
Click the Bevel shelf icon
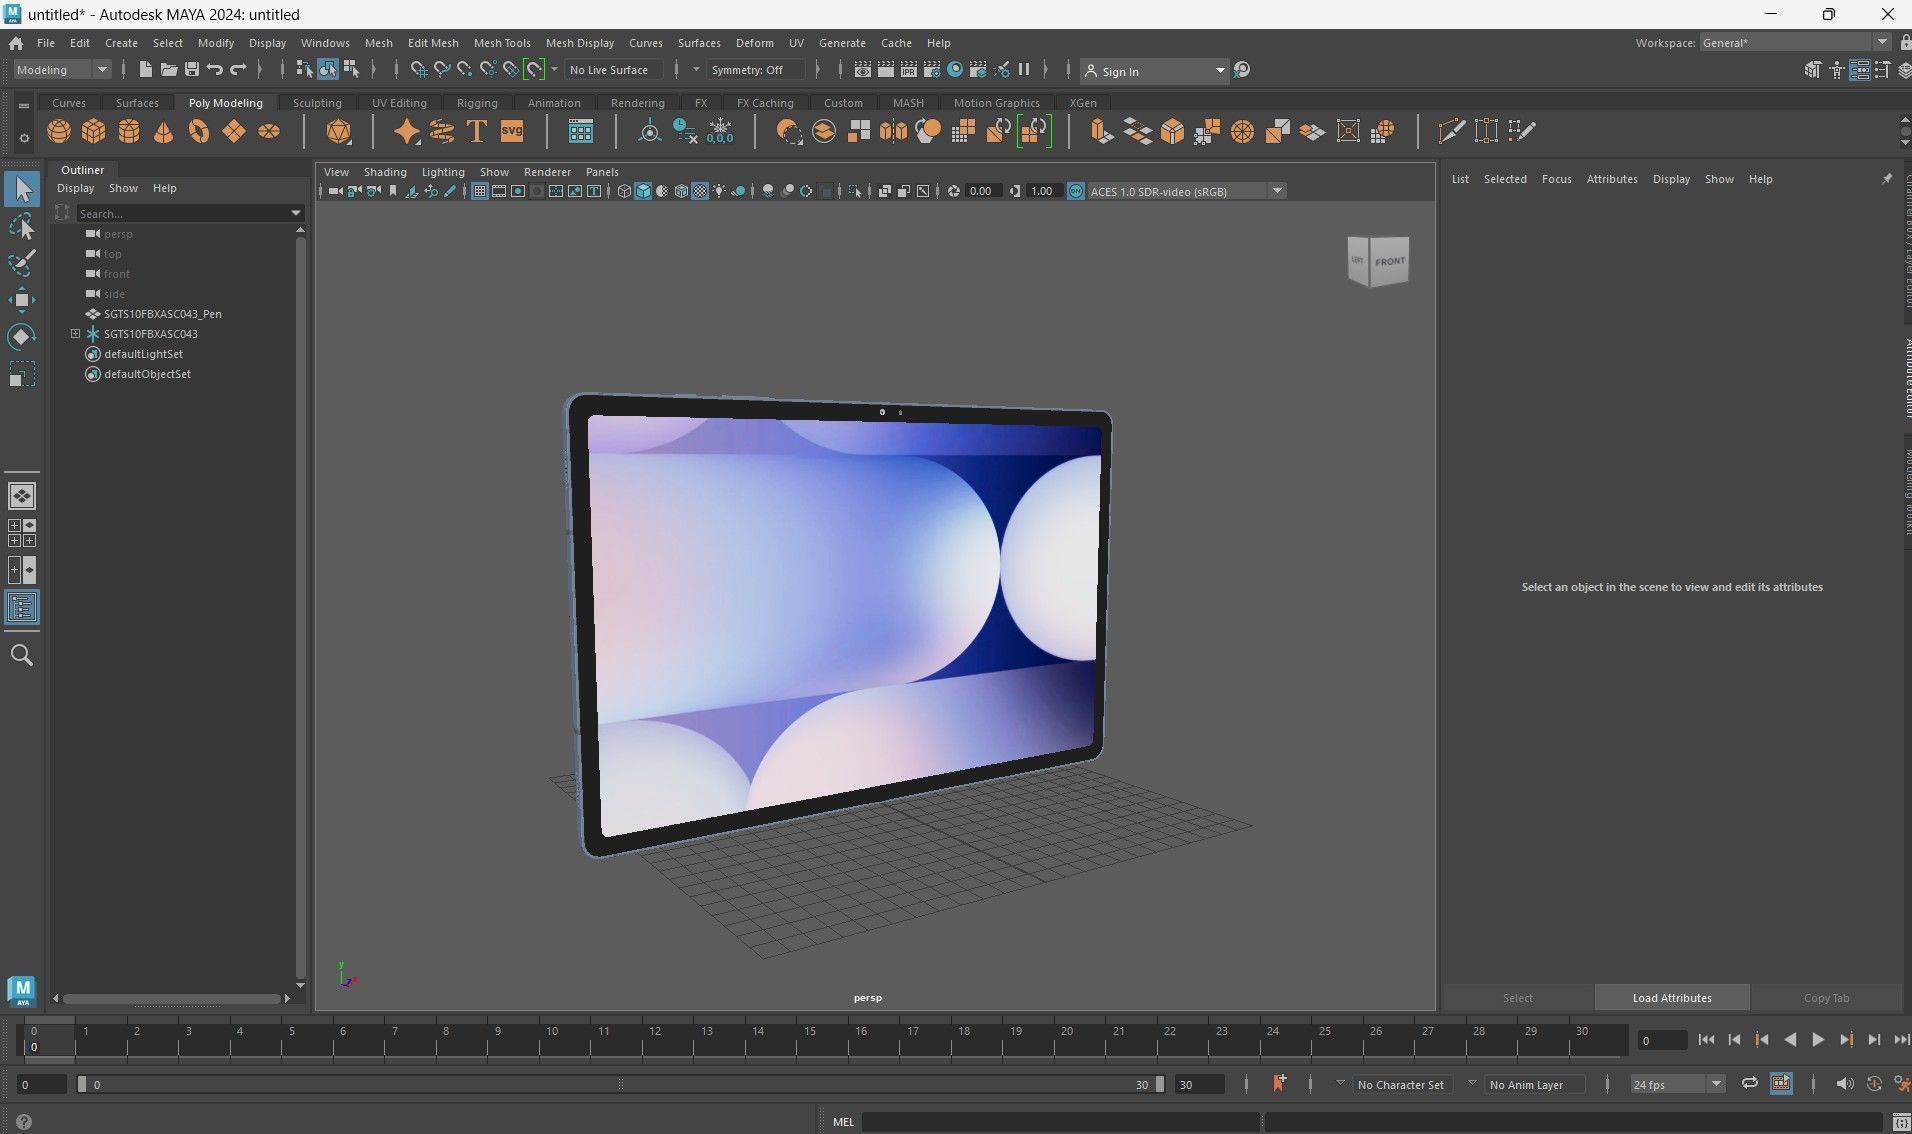[x=1172, y=131]
